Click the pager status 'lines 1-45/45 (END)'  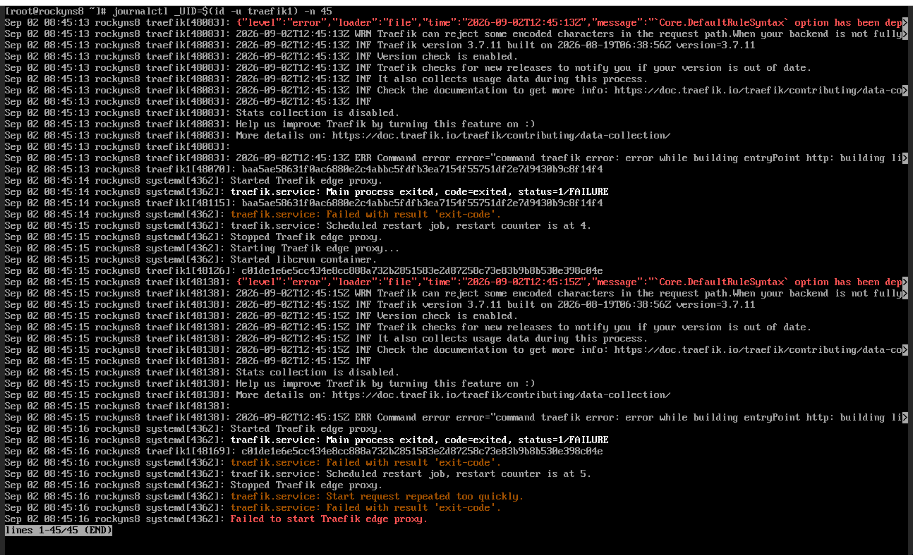pos(58,530)
